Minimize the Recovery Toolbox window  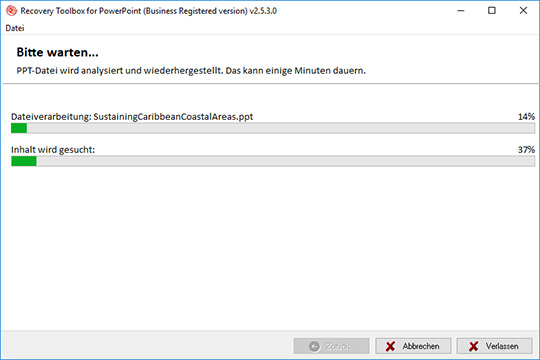point(460,11)
